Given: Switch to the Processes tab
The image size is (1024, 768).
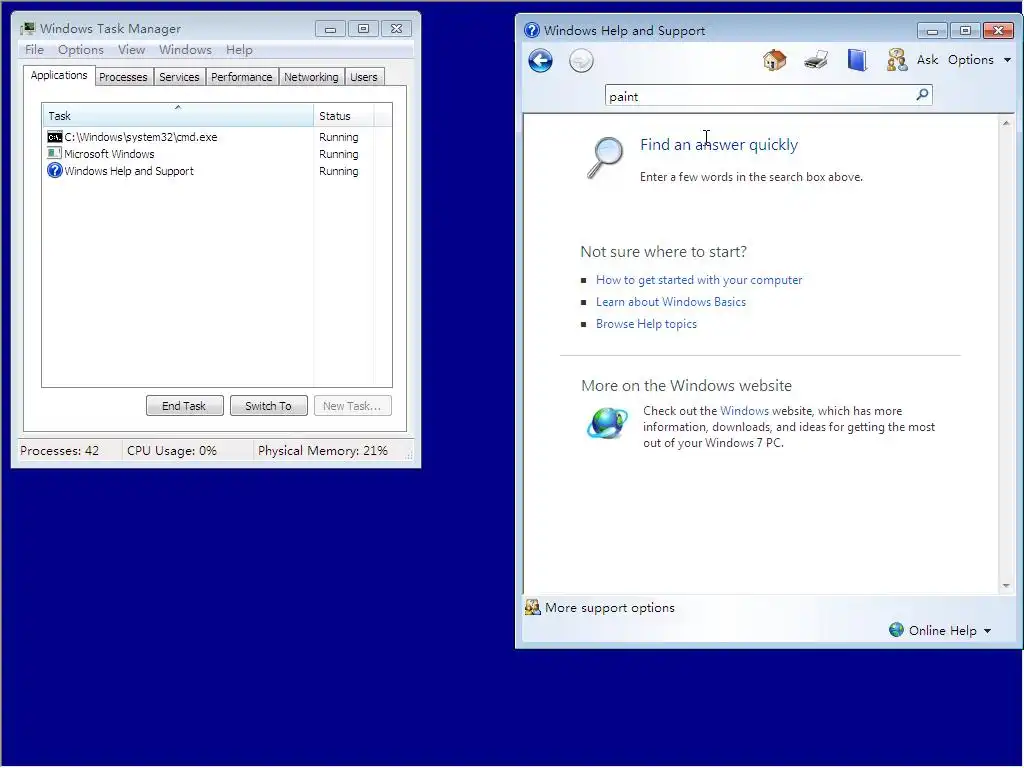Looking at the screenshot, I should click(x=123, y=77).
